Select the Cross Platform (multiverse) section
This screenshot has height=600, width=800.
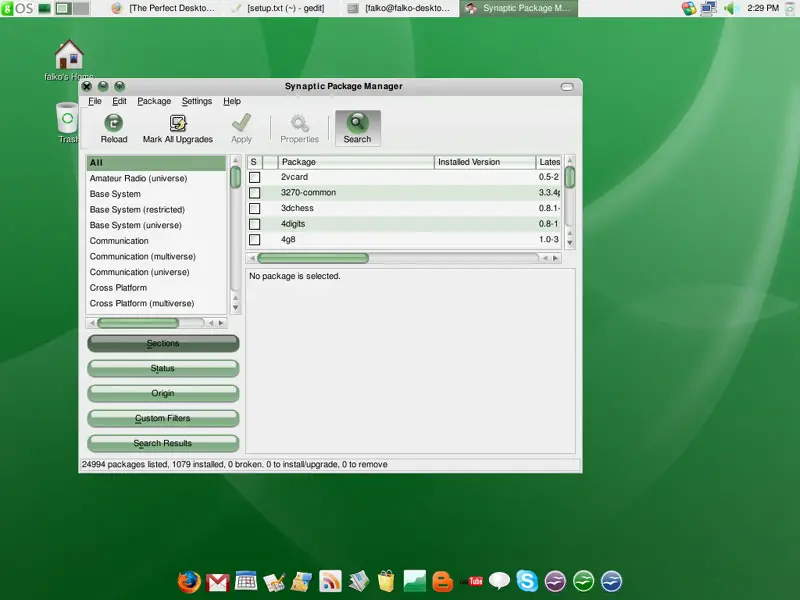click(156, 304)
